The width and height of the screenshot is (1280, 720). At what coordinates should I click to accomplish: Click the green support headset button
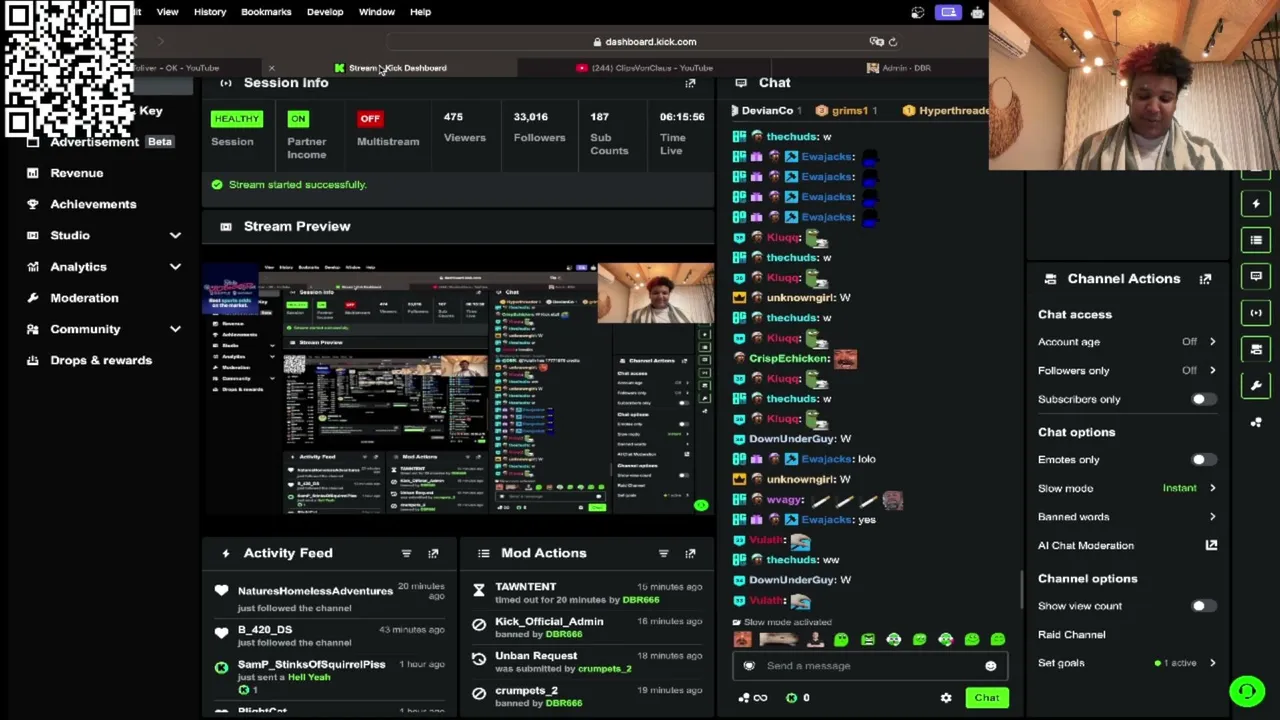[1247, 691]
